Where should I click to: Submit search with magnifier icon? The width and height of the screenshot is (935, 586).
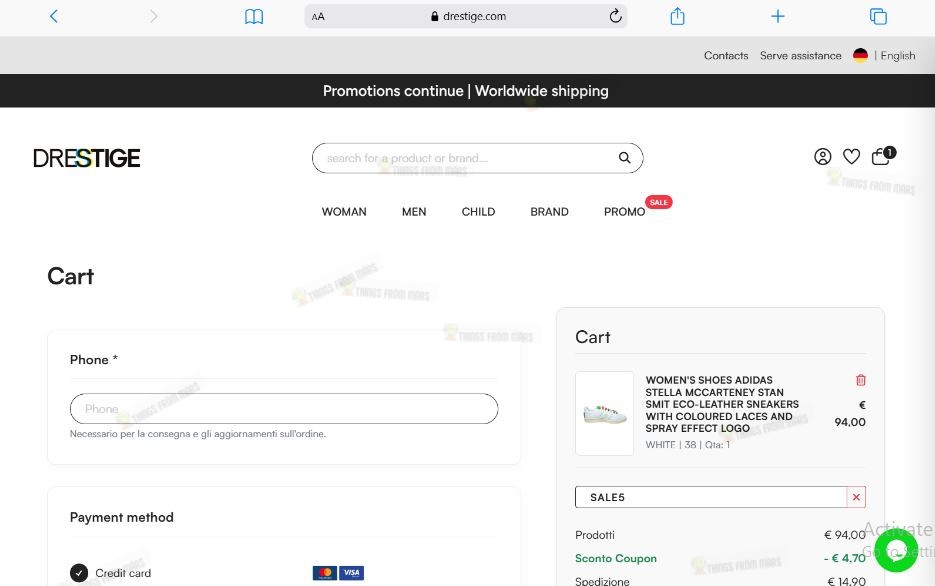pyautogui.click(x=624, y=158)
